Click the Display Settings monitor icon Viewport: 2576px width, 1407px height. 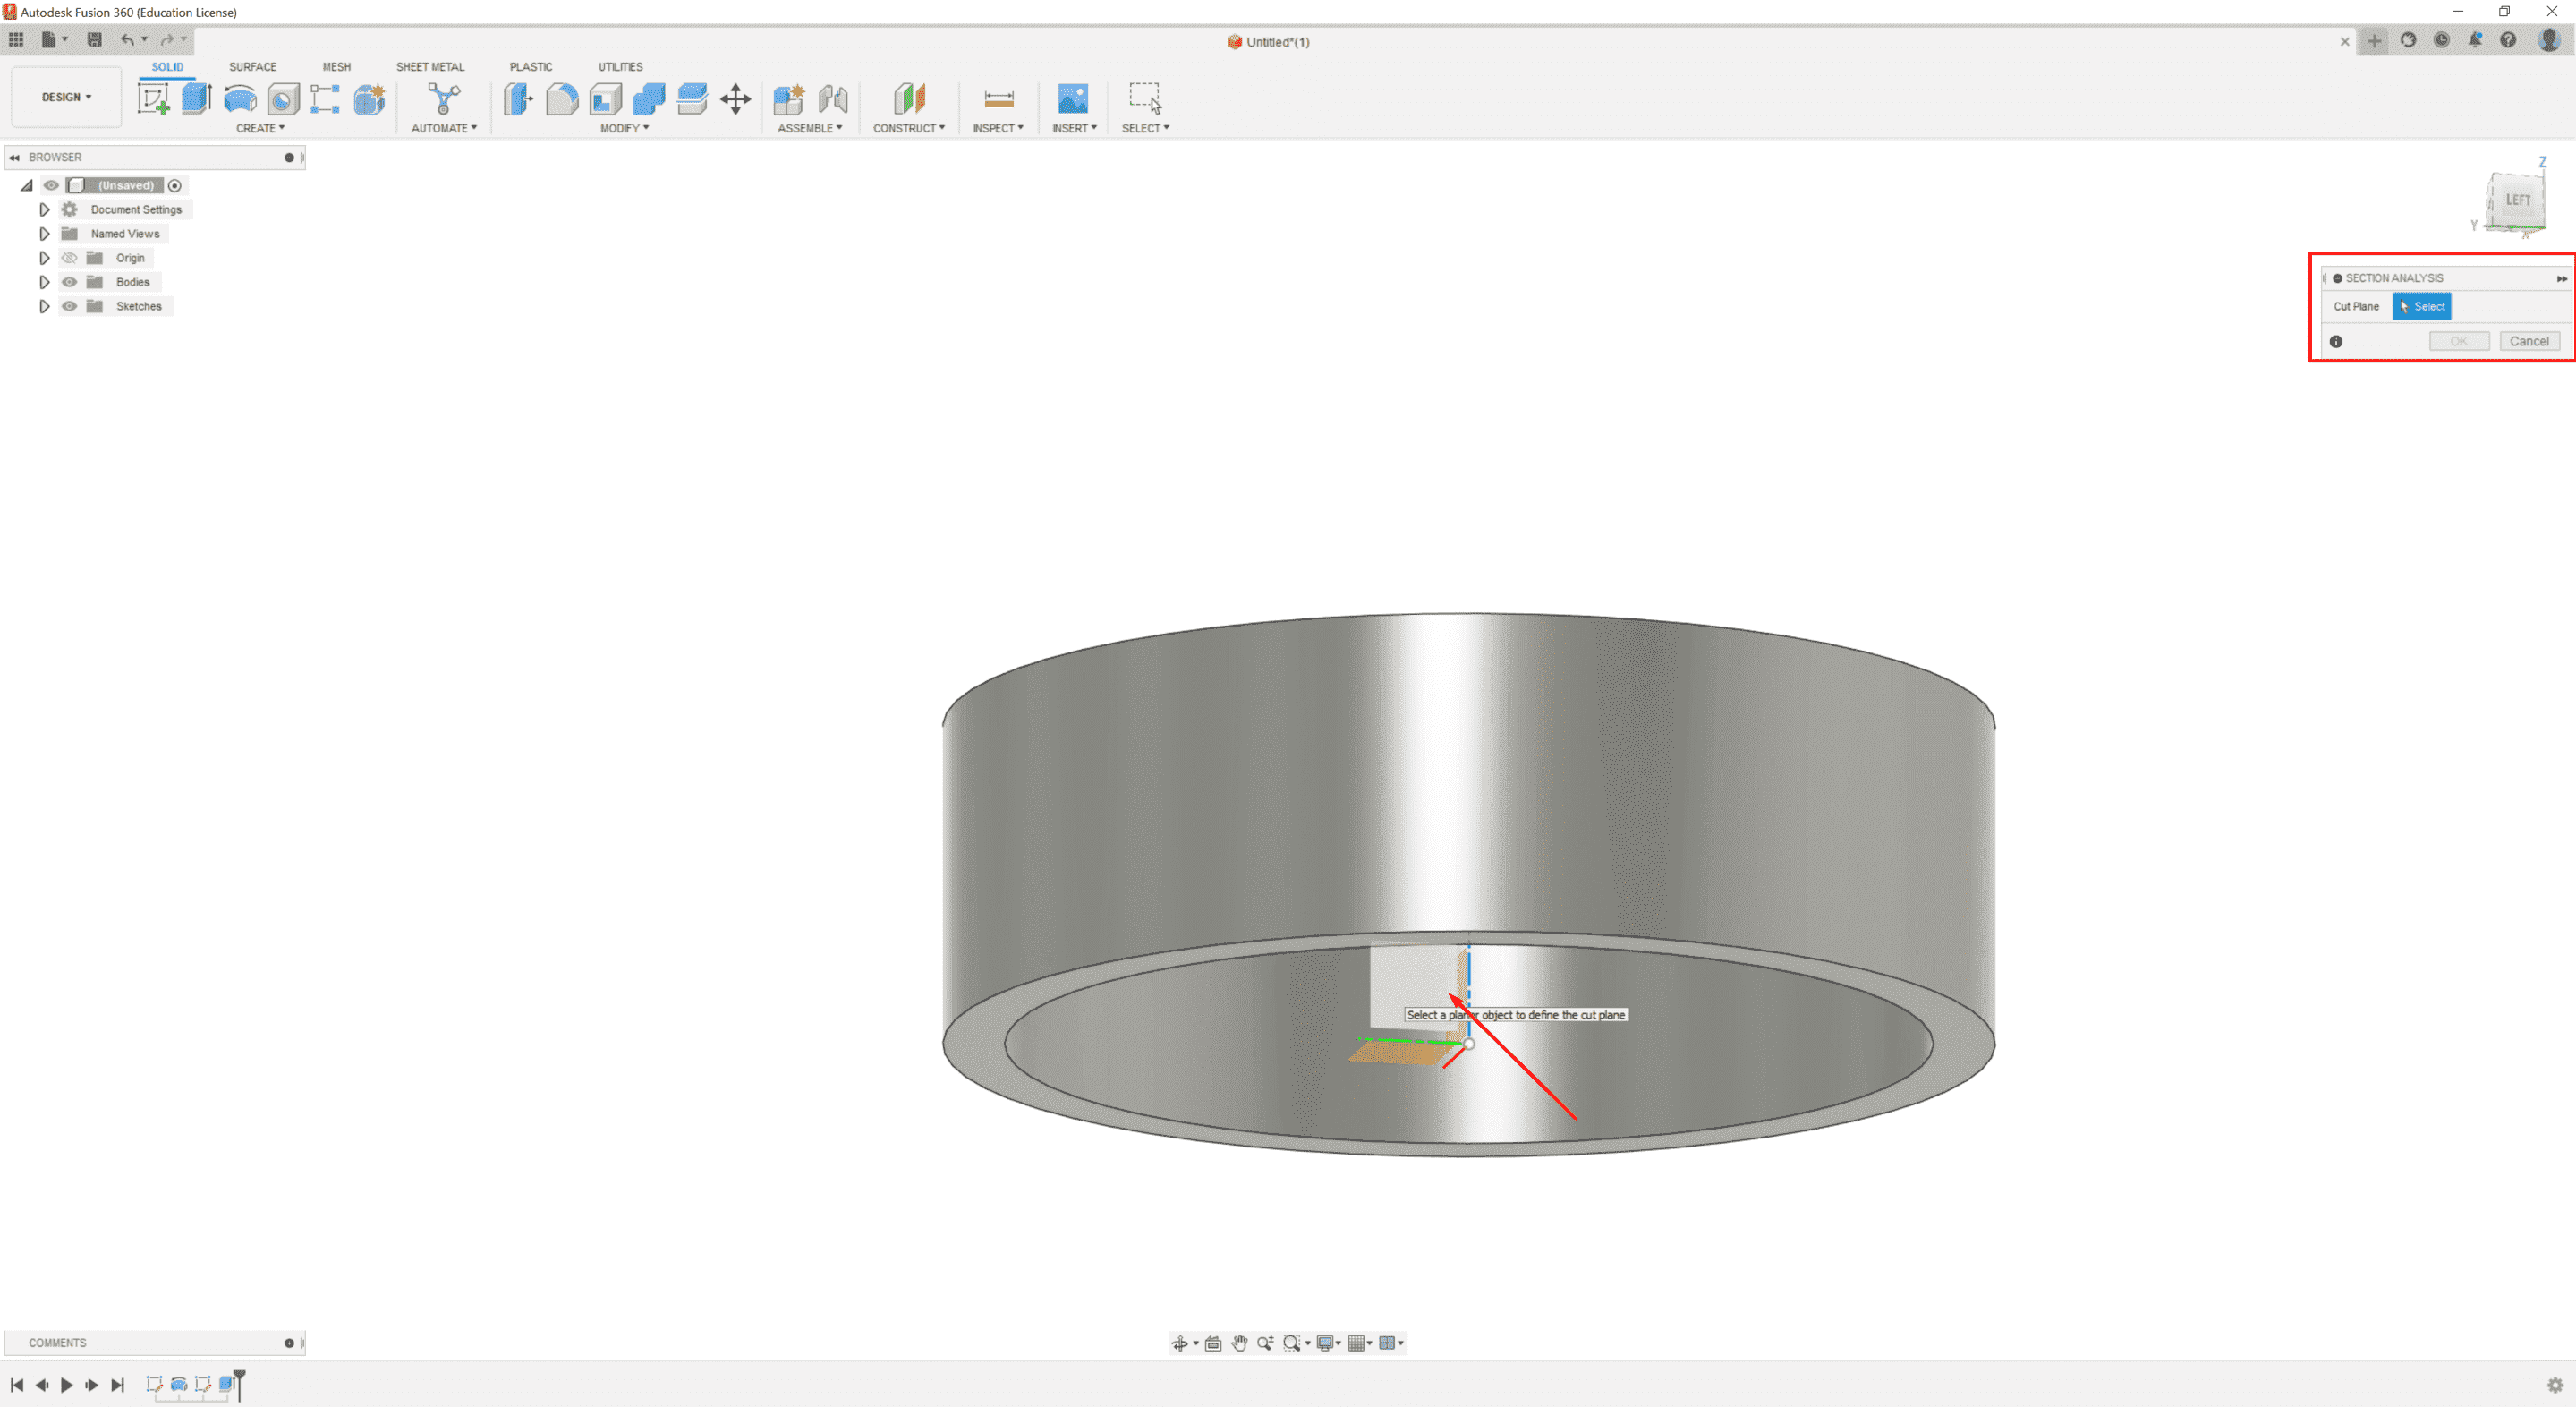[1325, 1343]
